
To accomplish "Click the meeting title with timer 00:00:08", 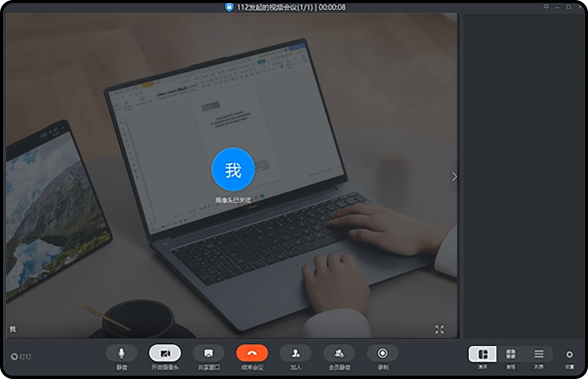I will (291, 7).
